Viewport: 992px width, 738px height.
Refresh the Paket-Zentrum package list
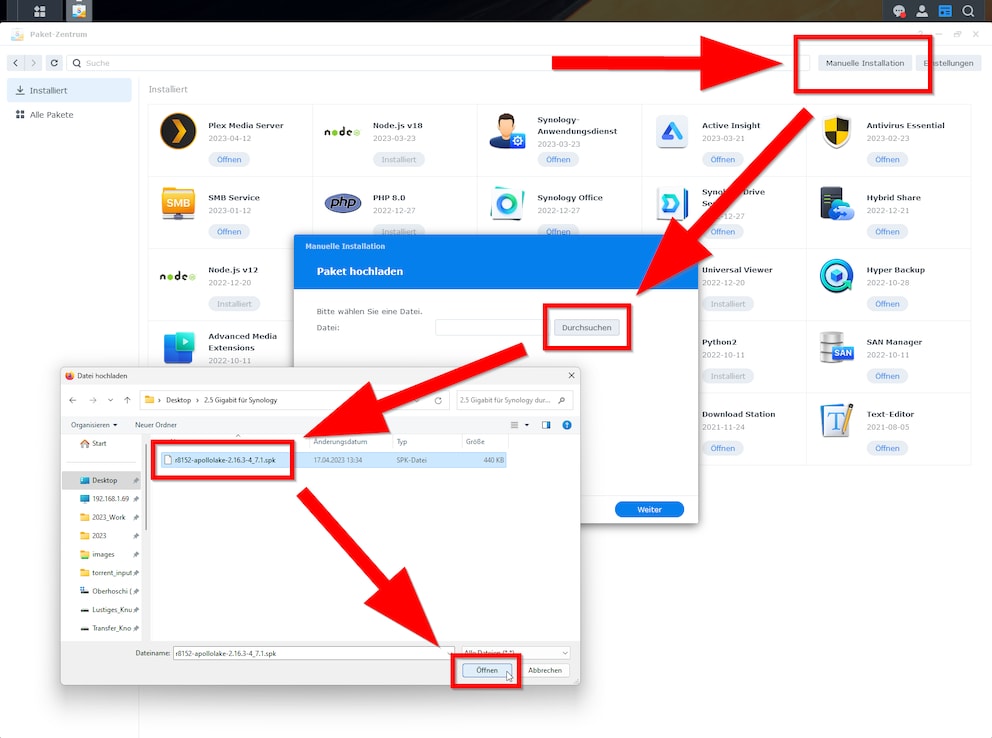(54, 63)
